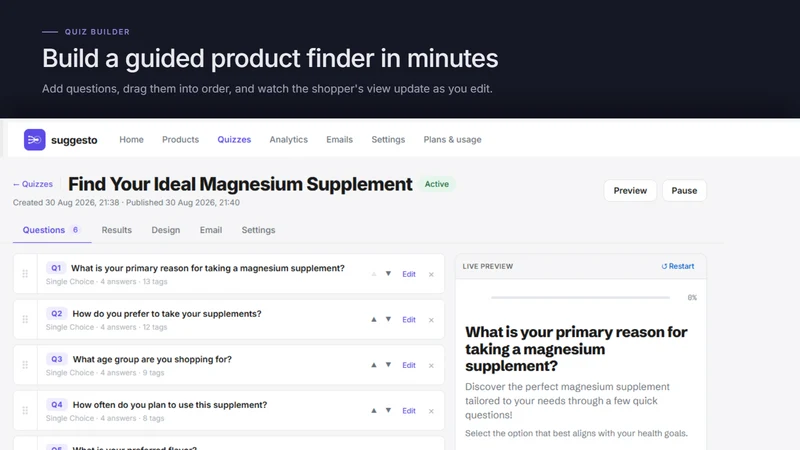Click the live preview progress bar
The image size is (800, 450).
pyautogui.click(x=580, y=297)
